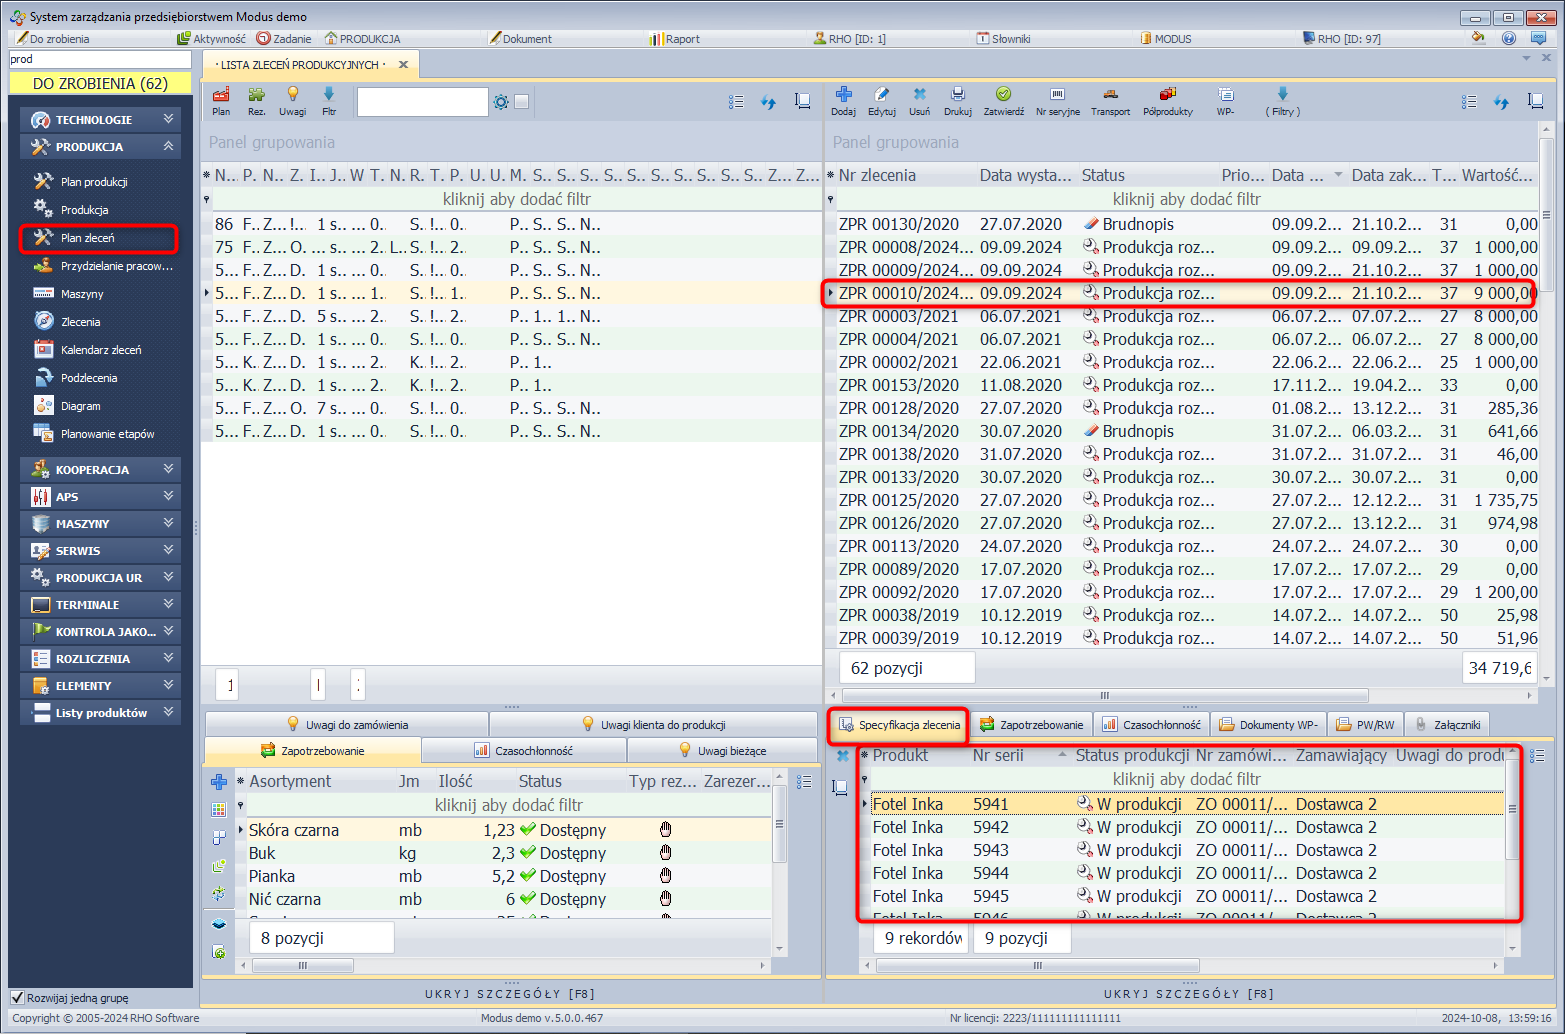Open Kalendarz zleceń in the sidebar
This screenshot has width=1565, height=1034.
[x=100, y=350]
